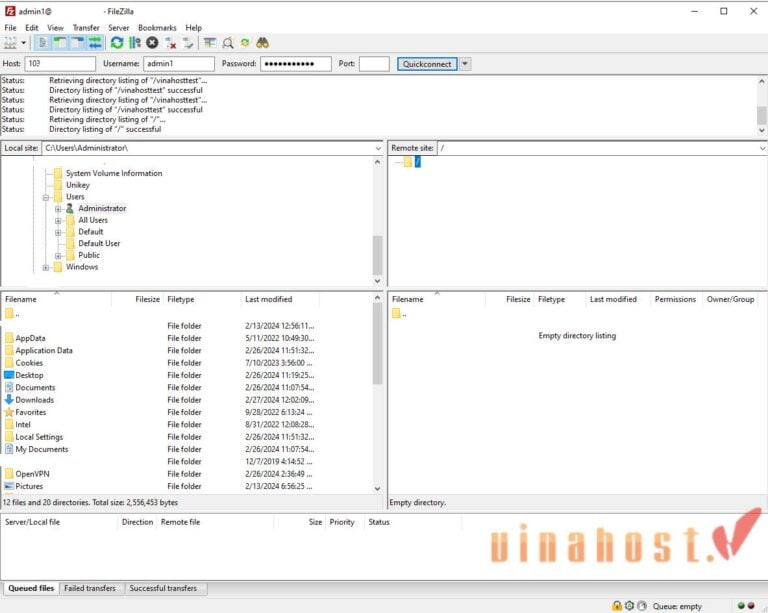This screenshot has width=768, height=613.
Task: Open the Edit menu
Action: click(32, 28)
